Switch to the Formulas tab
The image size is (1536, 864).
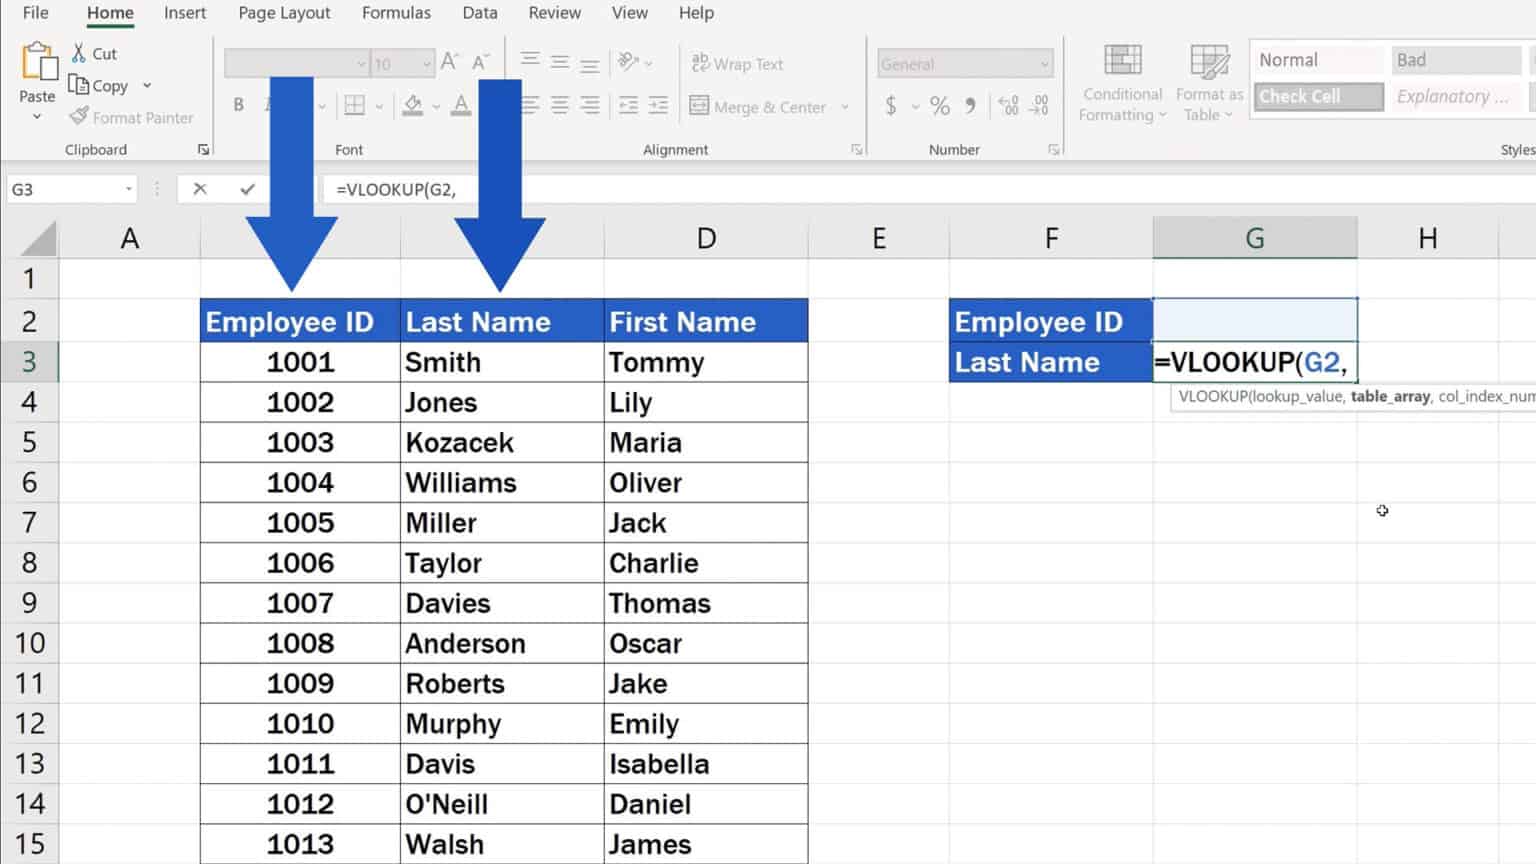pos(396,13)
